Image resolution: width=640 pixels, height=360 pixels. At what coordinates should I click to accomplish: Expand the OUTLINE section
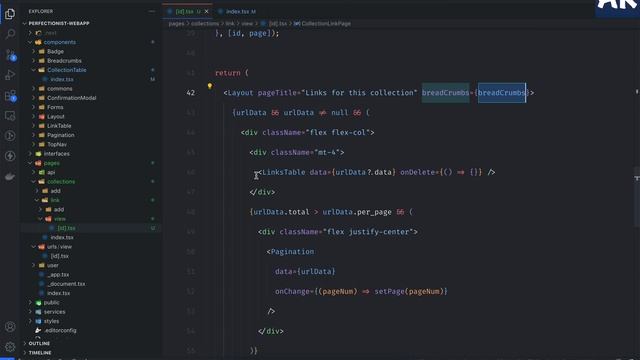(39, 344)
